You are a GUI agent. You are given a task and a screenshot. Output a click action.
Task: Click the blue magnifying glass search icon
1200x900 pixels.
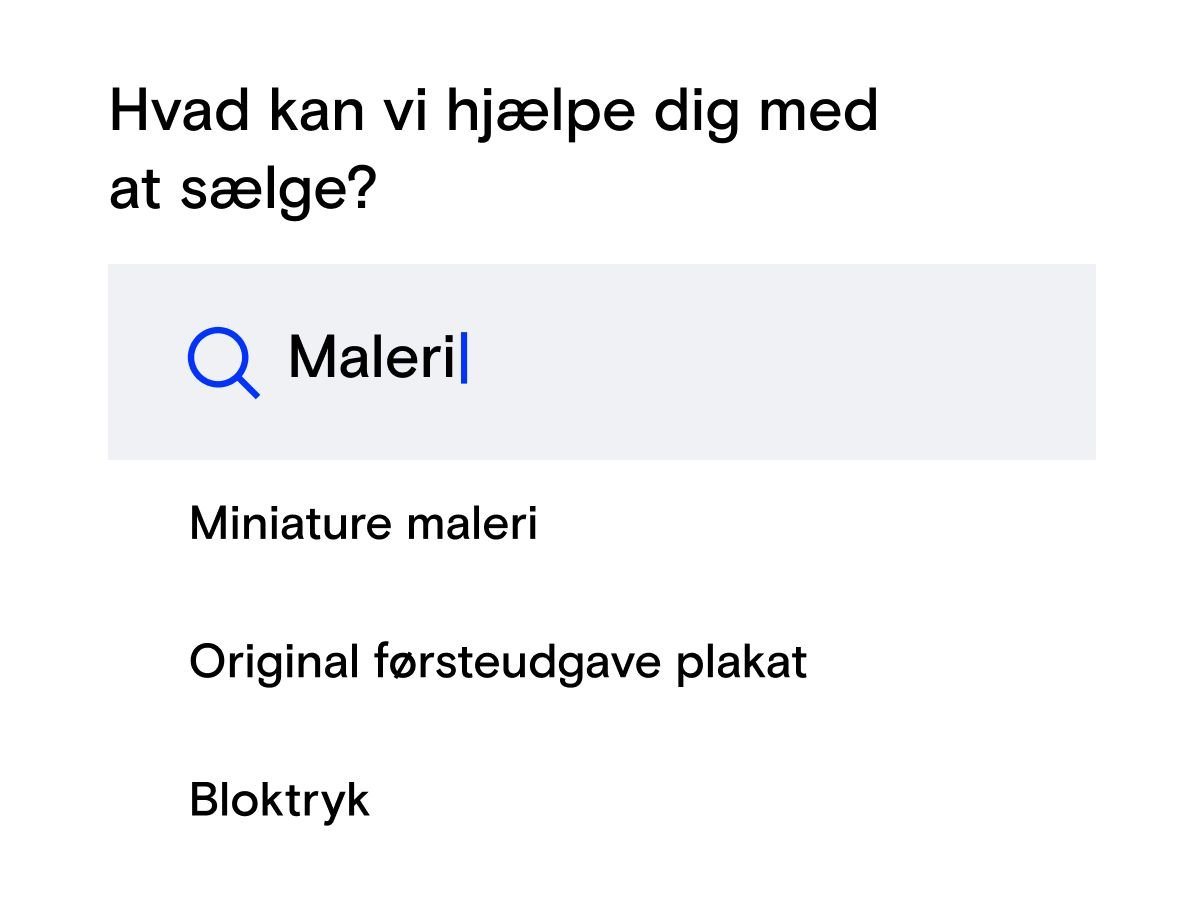222,360
